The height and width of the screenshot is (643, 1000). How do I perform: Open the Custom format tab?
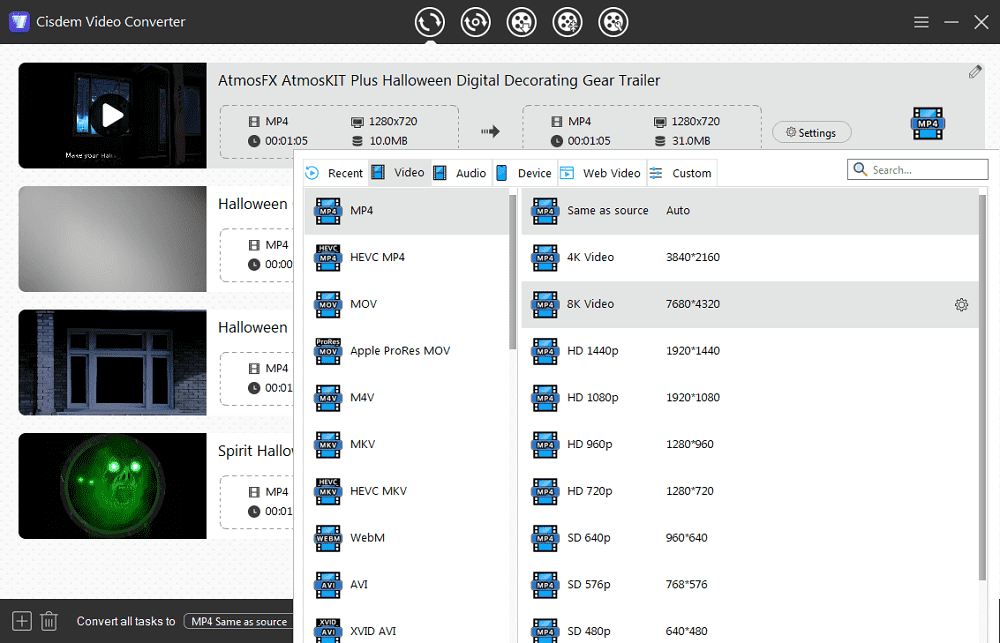point(682,173)
